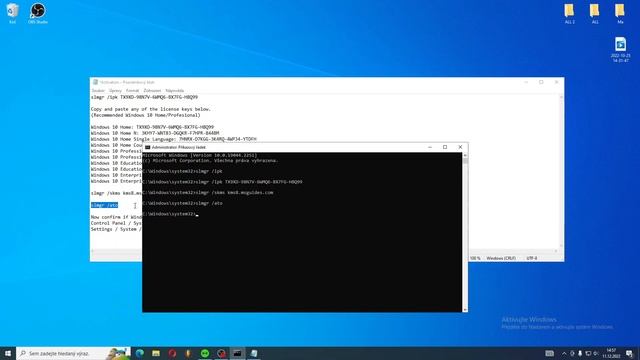The image size is (640, 360).
Task: Click the 'Windows 10 Home N:' key line
Action: pos(155,133)
